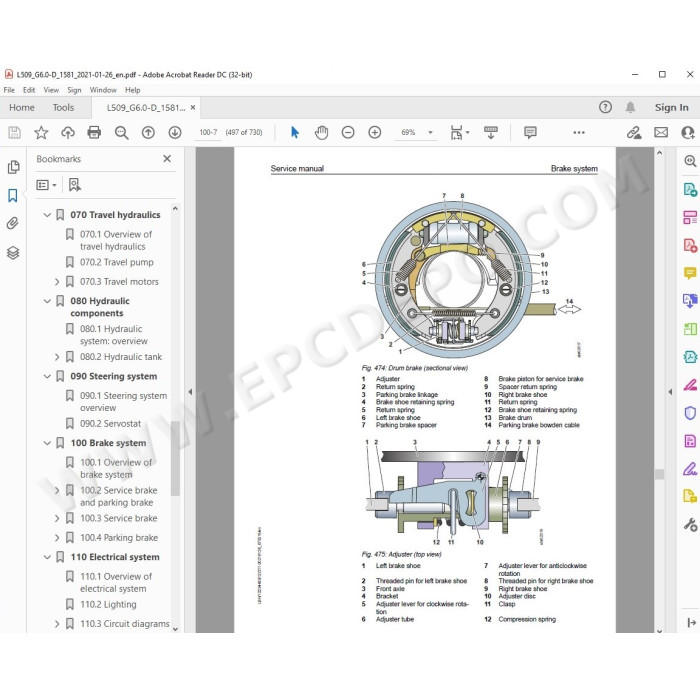Collapse left navigation pane arrow
The height and width of the screenshot is (700, 700).
click(190, 392)
